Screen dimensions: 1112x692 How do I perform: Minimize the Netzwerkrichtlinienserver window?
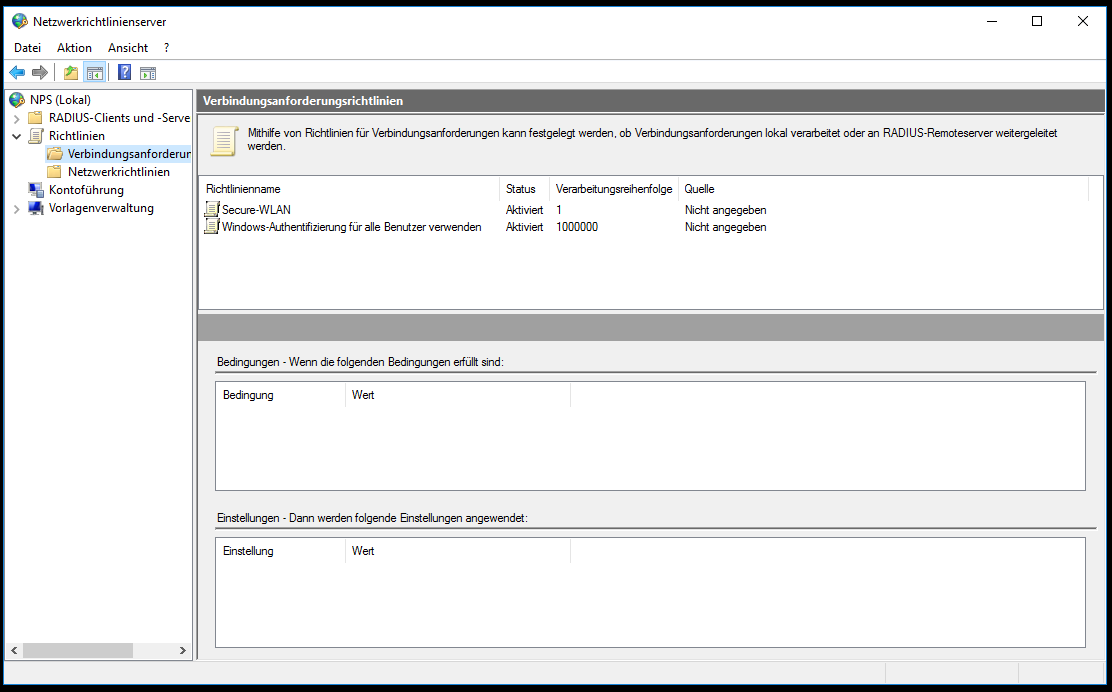pyautogui.click(x=991, y=21)
